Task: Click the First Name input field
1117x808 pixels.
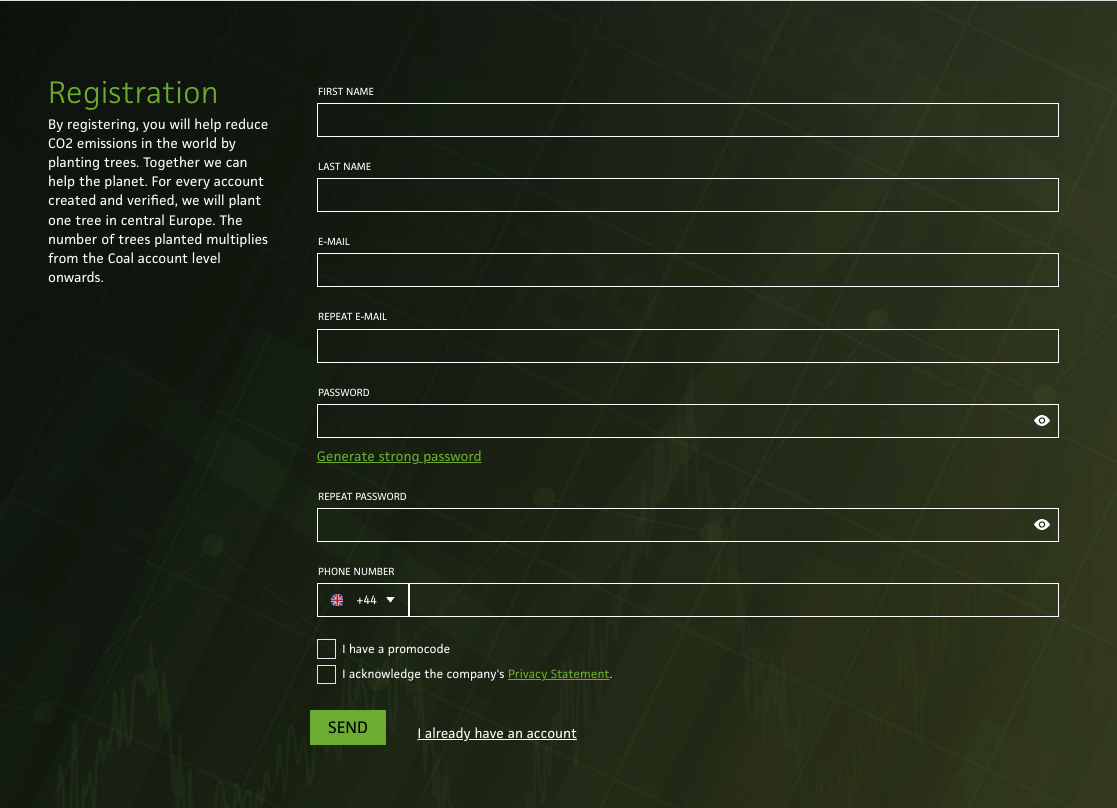Action: 687,119
